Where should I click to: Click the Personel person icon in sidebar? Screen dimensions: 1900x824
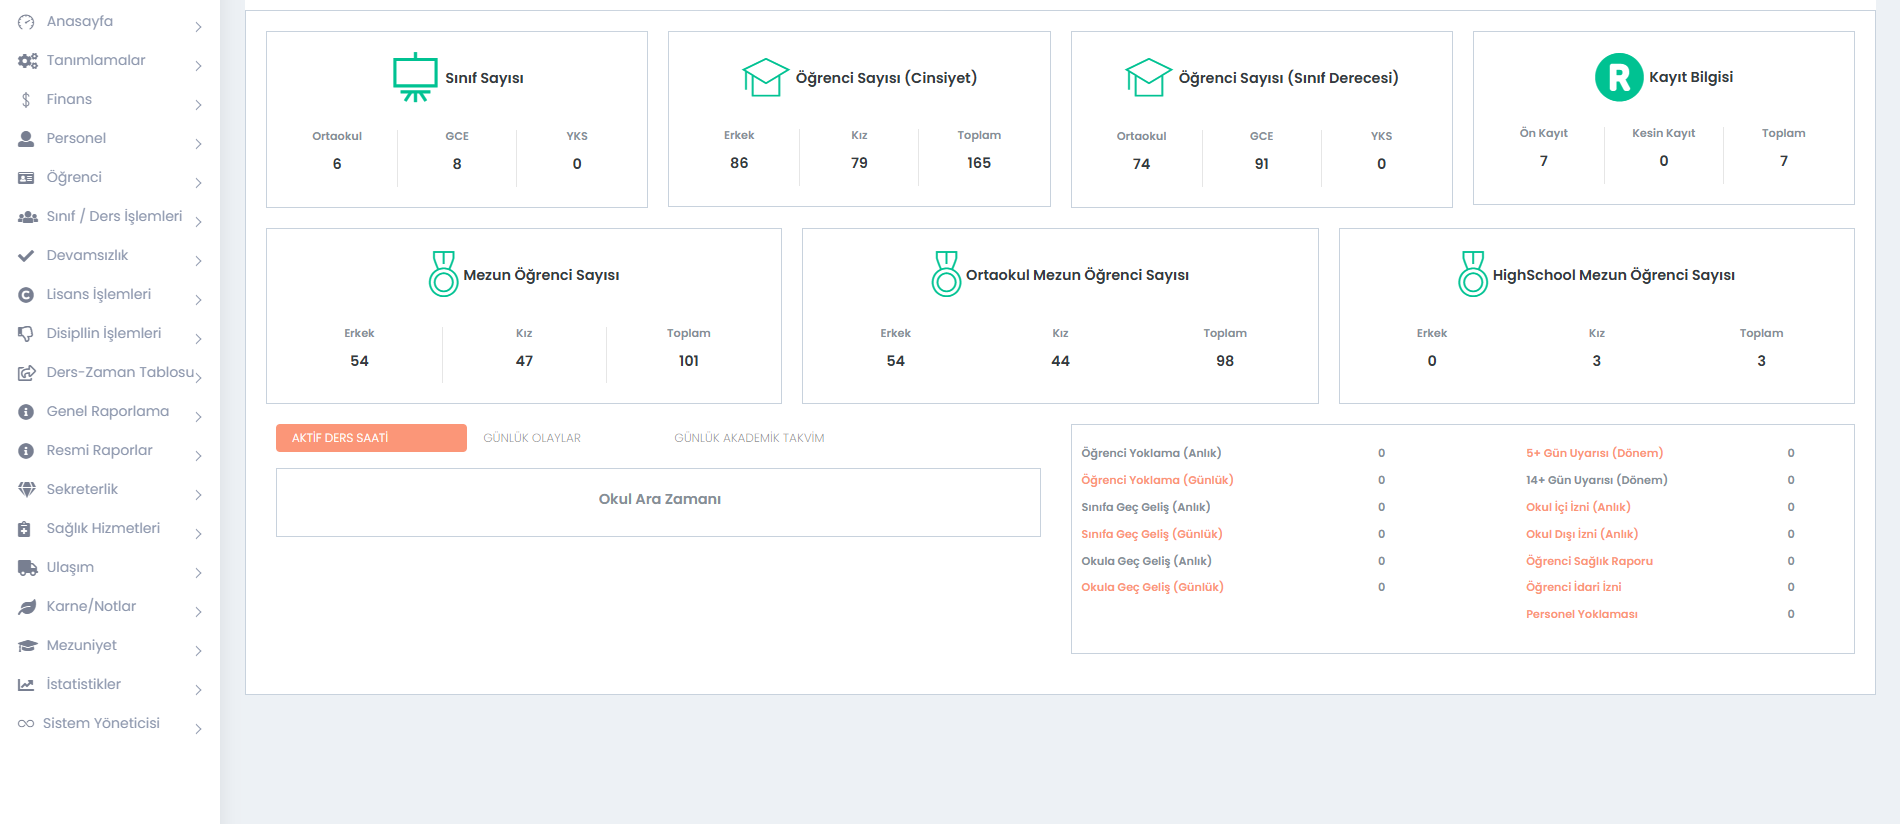pyautogui.click(x=26, y=139)
